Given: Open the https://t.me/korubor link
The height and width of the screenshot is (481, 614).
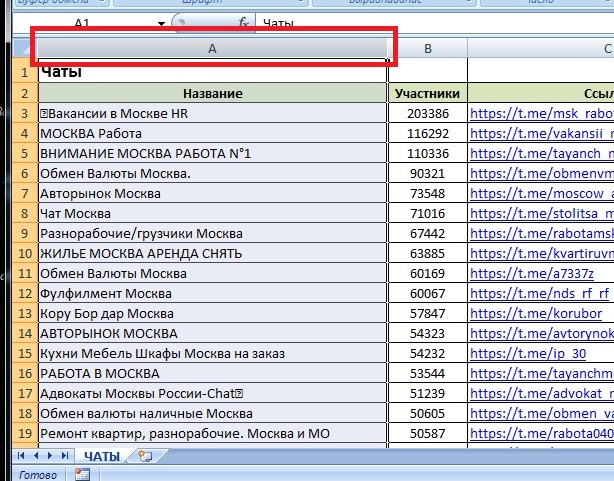Looking at the screenshot, I should [x=536, y=313].
